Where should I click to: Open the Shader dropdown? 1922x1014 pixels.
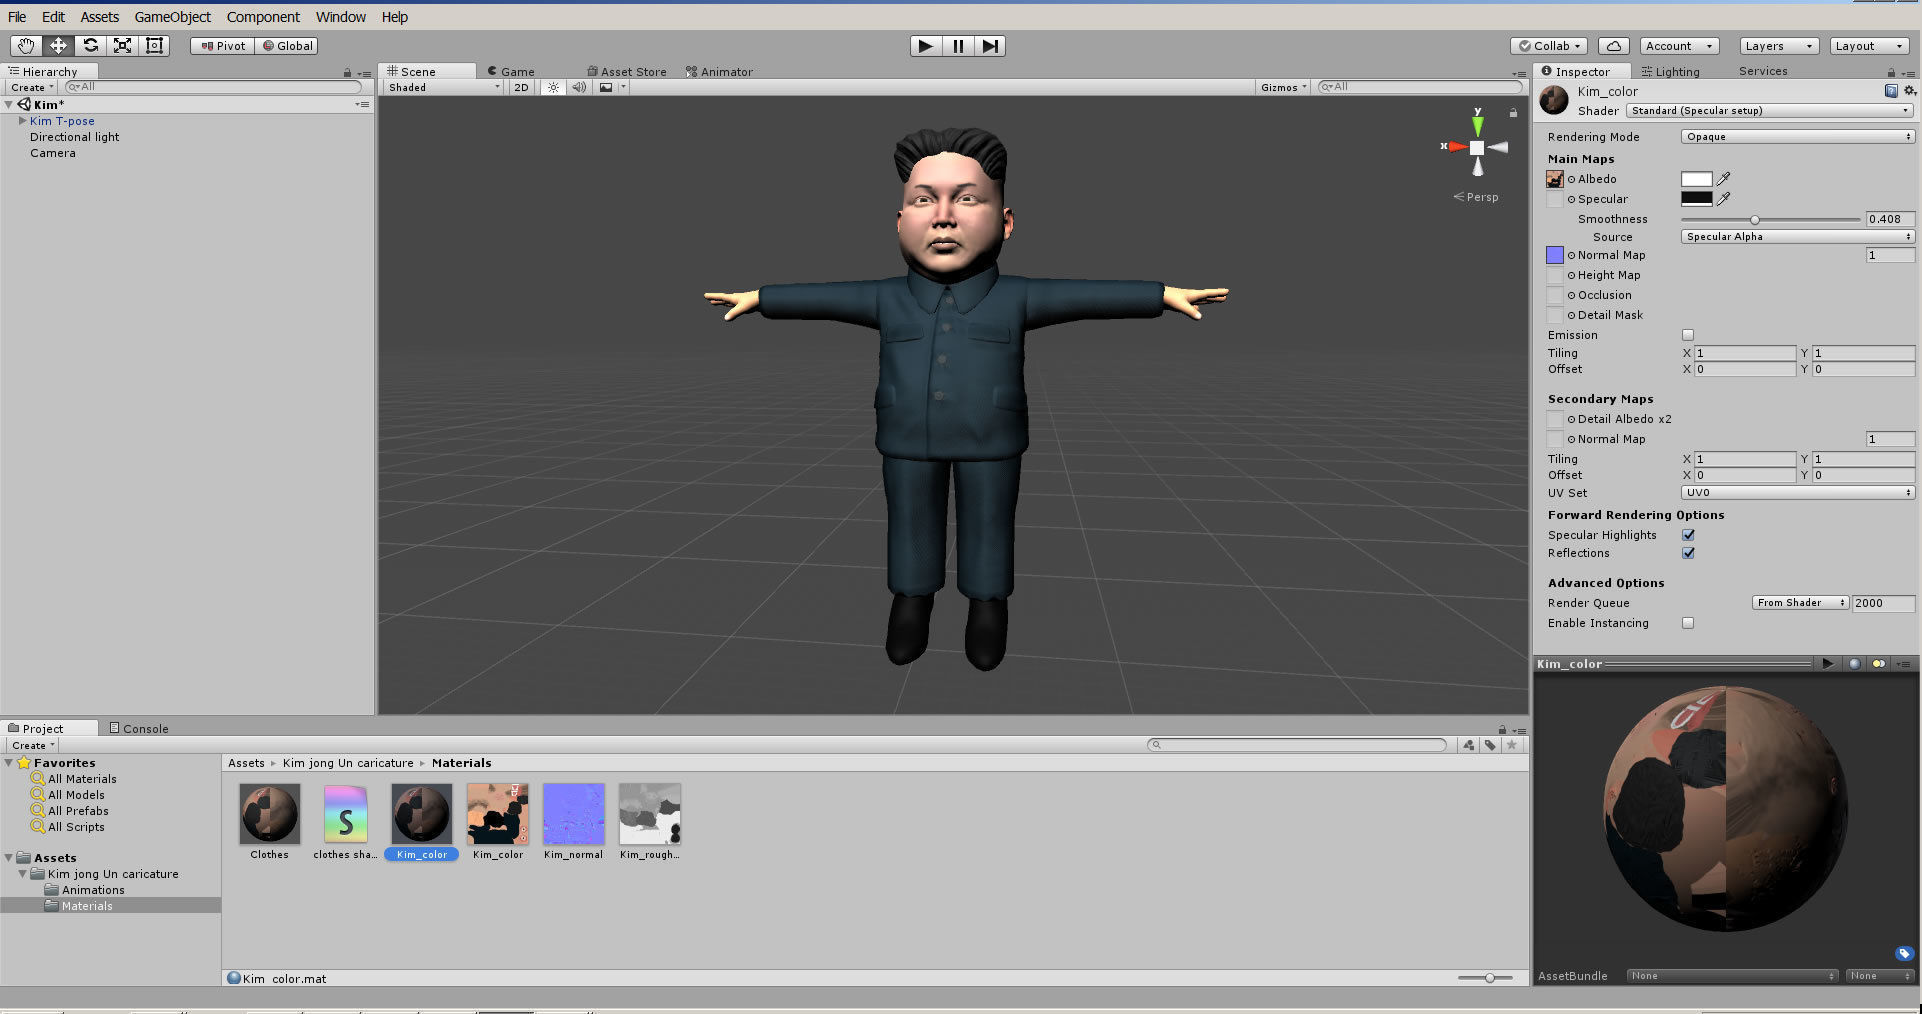point(1769,111)
